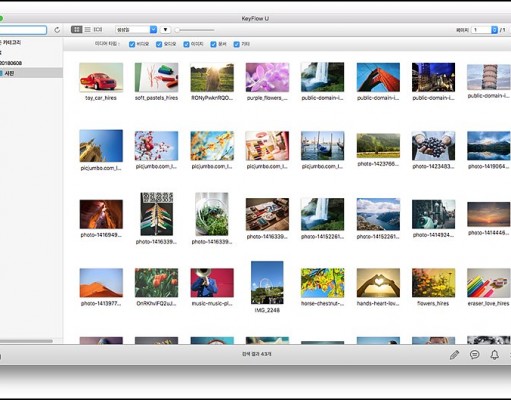Click the sidebar horizontal scrollbar

pyautogui.click(x=26, y=341)
